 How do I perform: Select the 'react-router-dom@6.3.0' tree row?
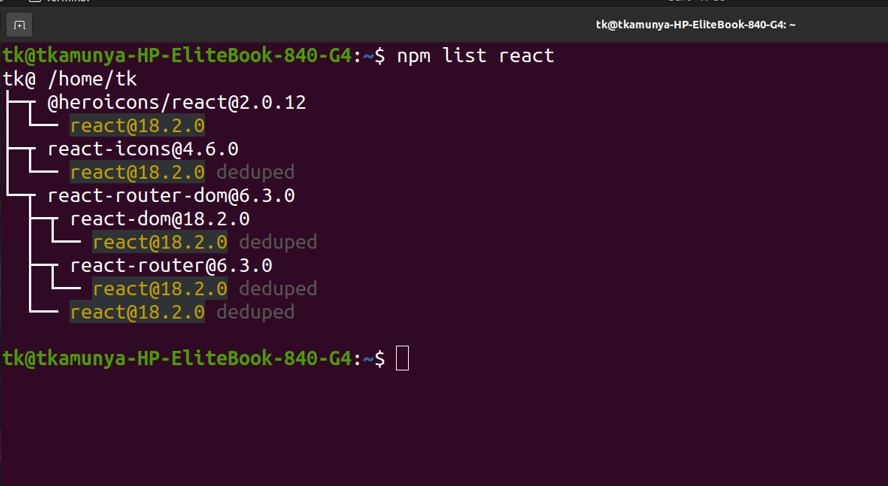(x=171, y=195)
